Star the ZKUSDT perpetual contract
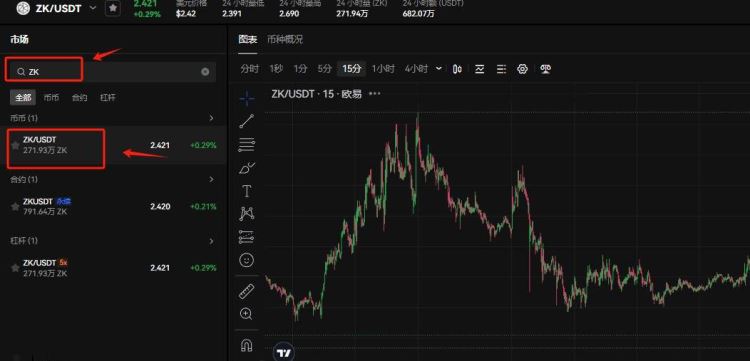This screenshot has width=750, height=361. coord(15,207)
